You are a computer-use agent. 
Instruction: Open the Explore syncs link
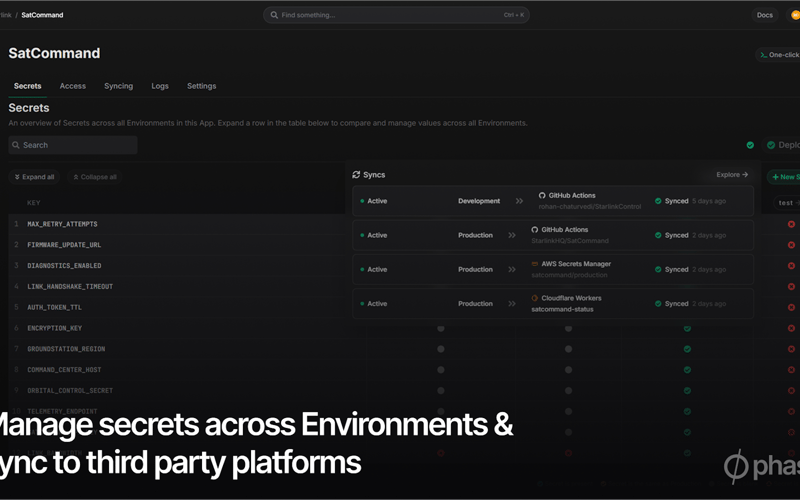coord(732,174)
